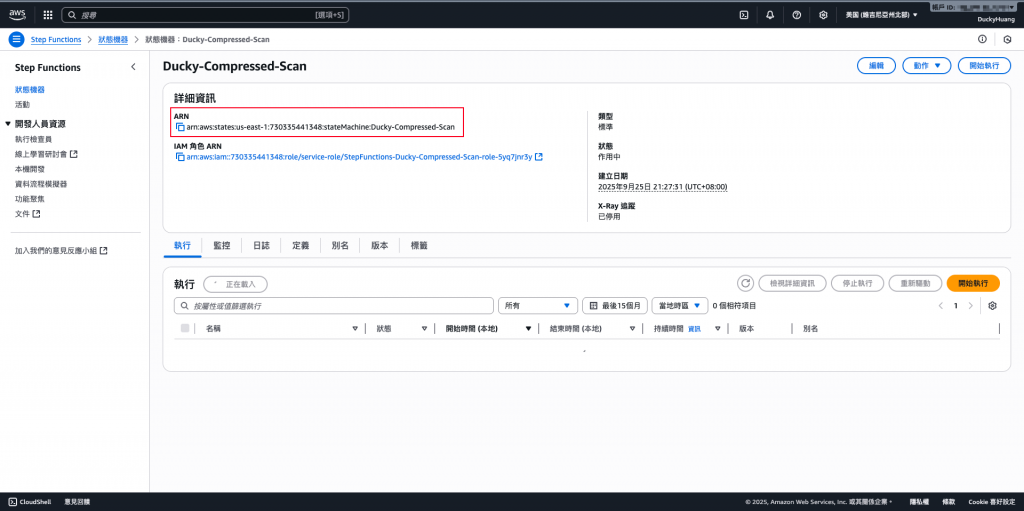Image resolution: width=1024 pixels, height=511 pixels.
Task: Switch to the 版本 tab
Action: tap(379, 246)
